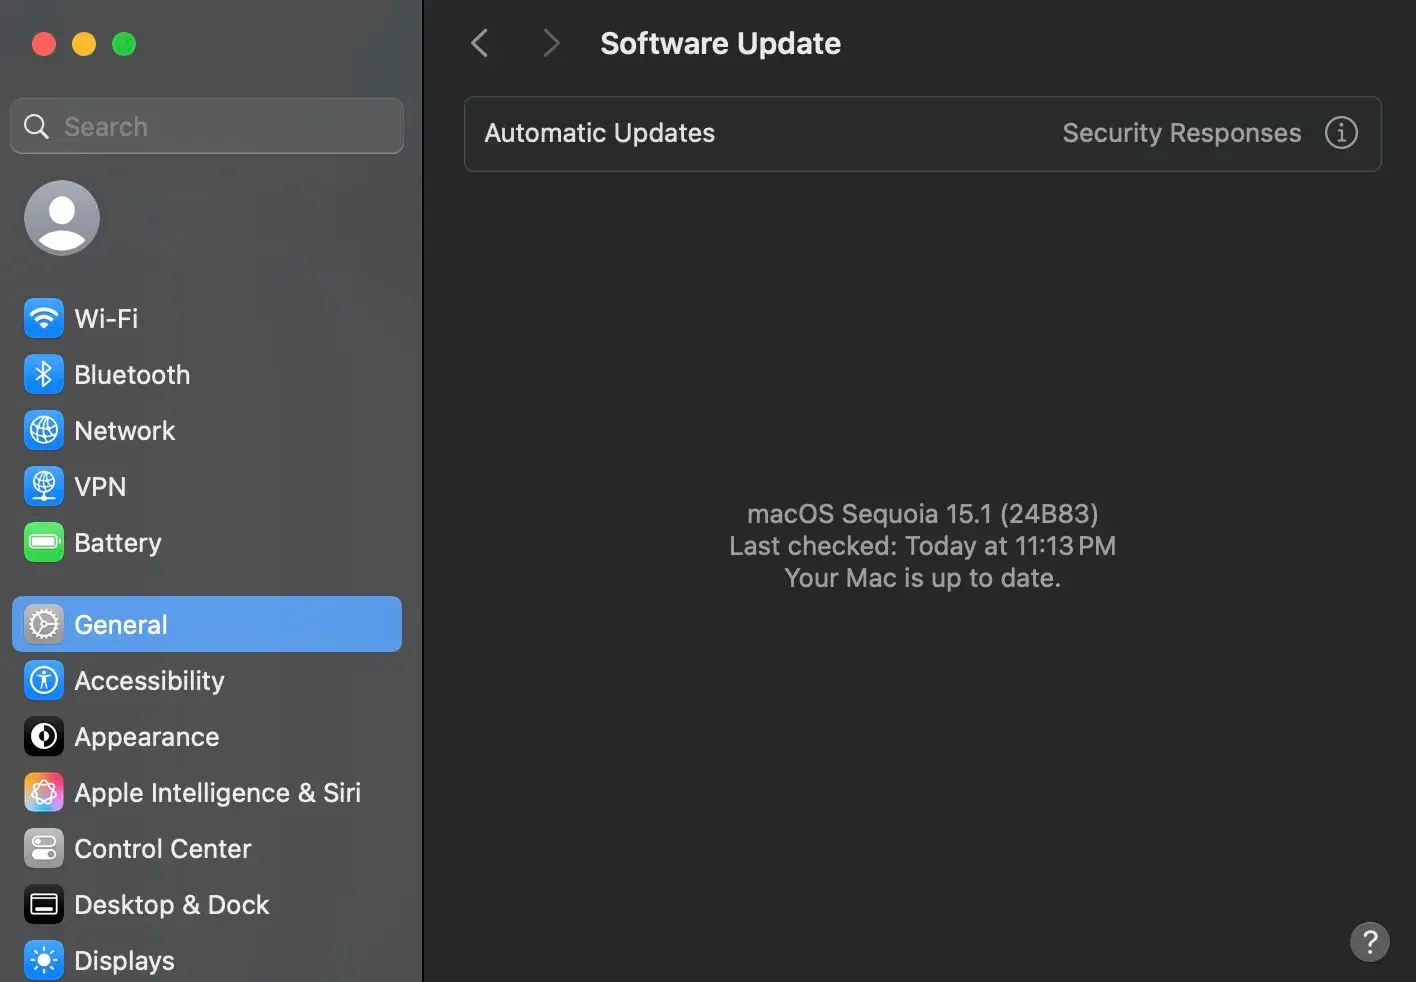Open Automatic Updates info button
This screenshot has height=982, width=1416.
pyautogui.click(x=1341, y=133)
